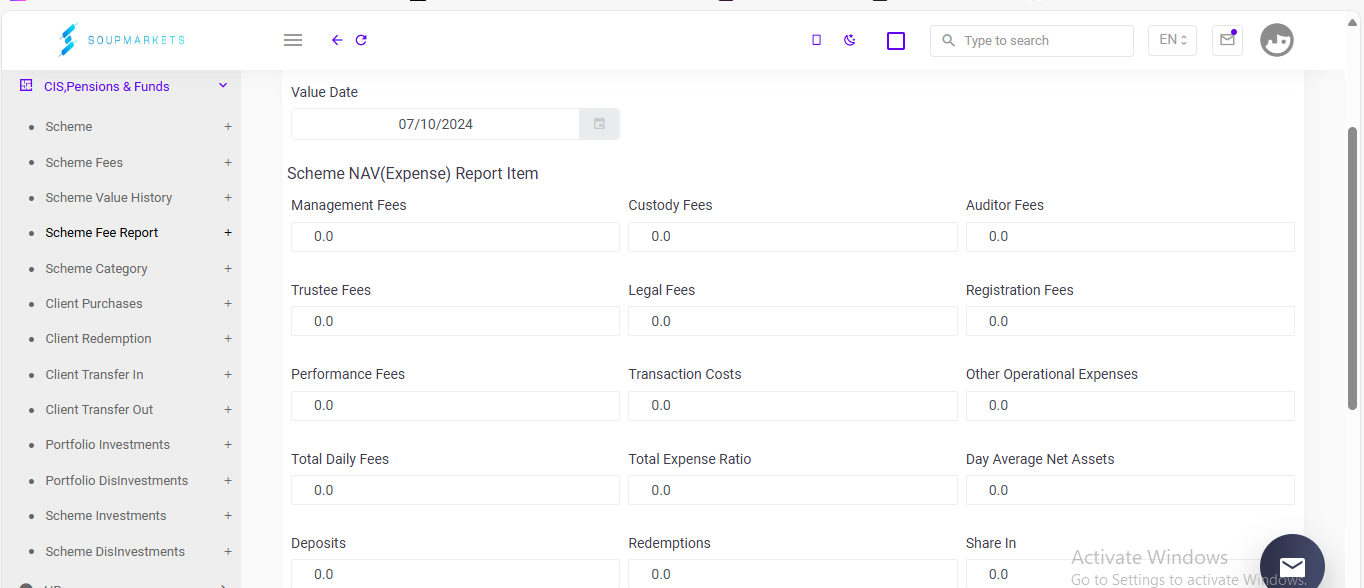Expand the Scheme Fees plus icon

tap(228, 162)
